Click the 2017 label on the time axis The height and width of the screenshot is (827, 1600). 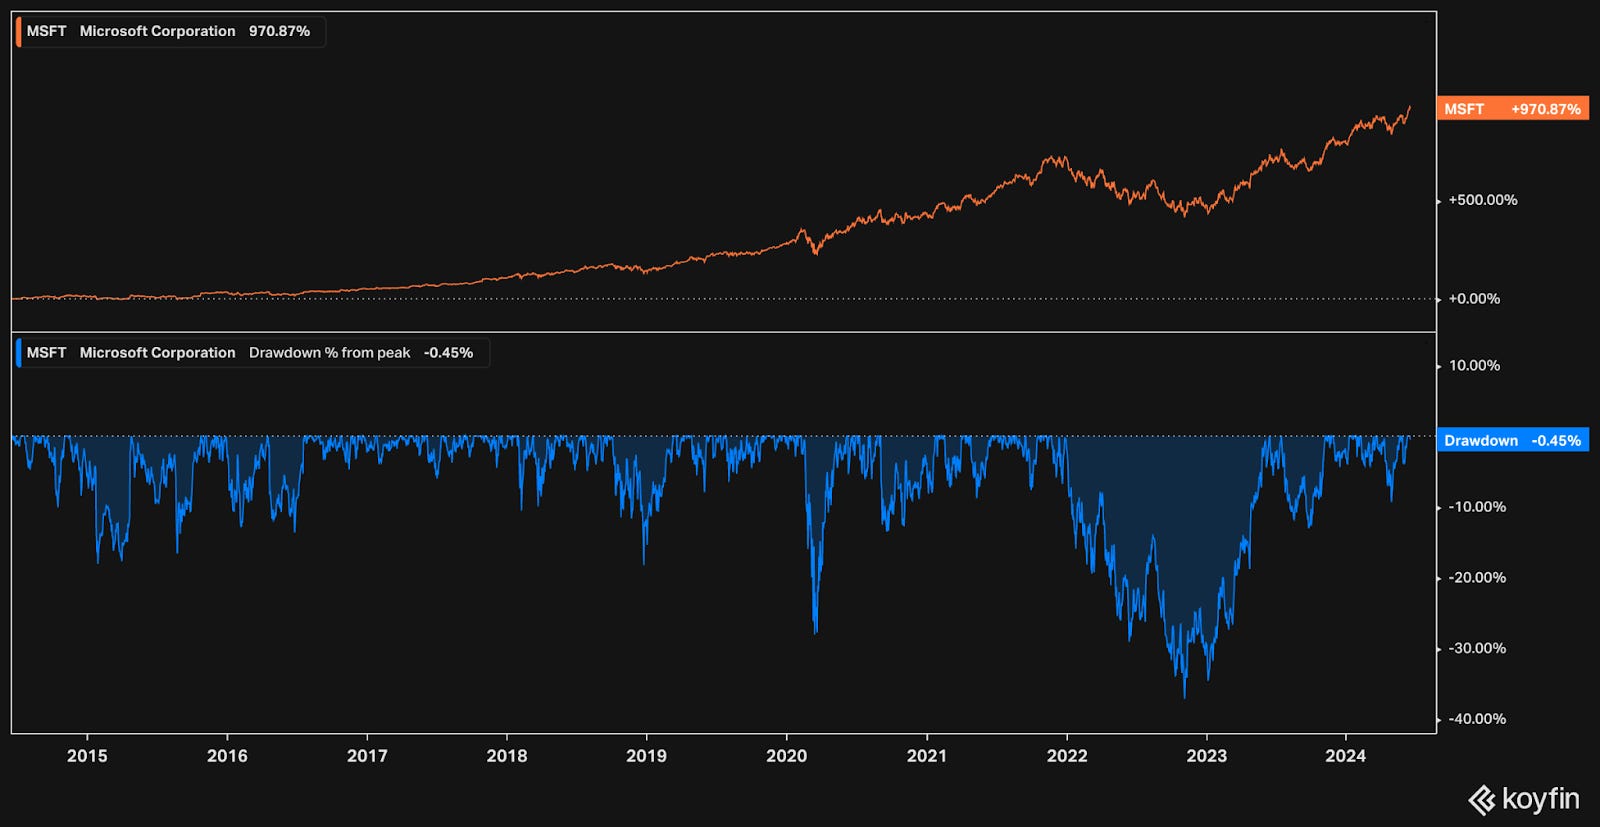pos(367,756)
